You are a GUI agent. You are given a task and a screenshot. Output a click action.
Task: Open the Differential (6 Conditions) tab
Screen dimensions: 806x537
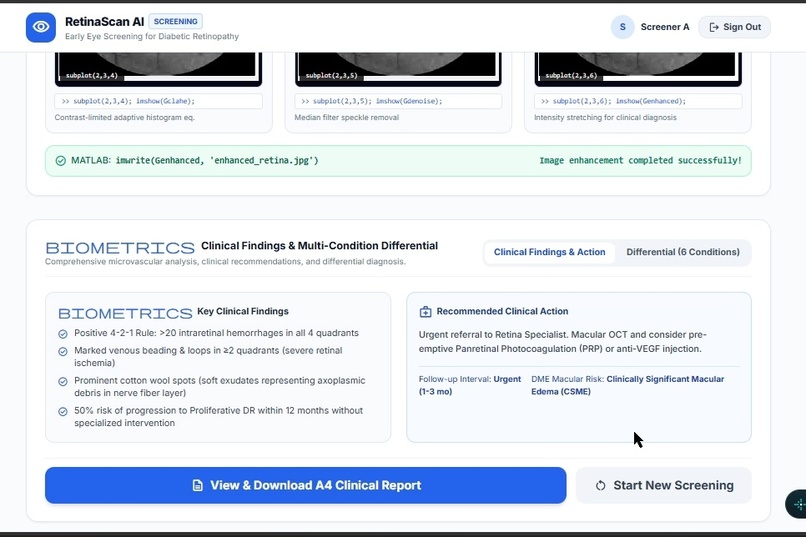click(x=683, y=252)
